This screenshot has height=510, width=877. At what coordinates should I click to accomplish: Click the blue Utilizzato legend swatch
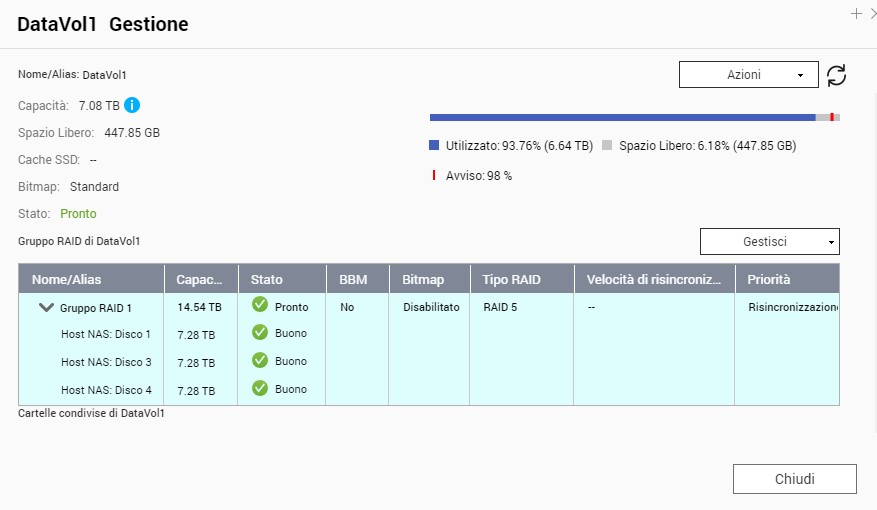click(434, 145)
